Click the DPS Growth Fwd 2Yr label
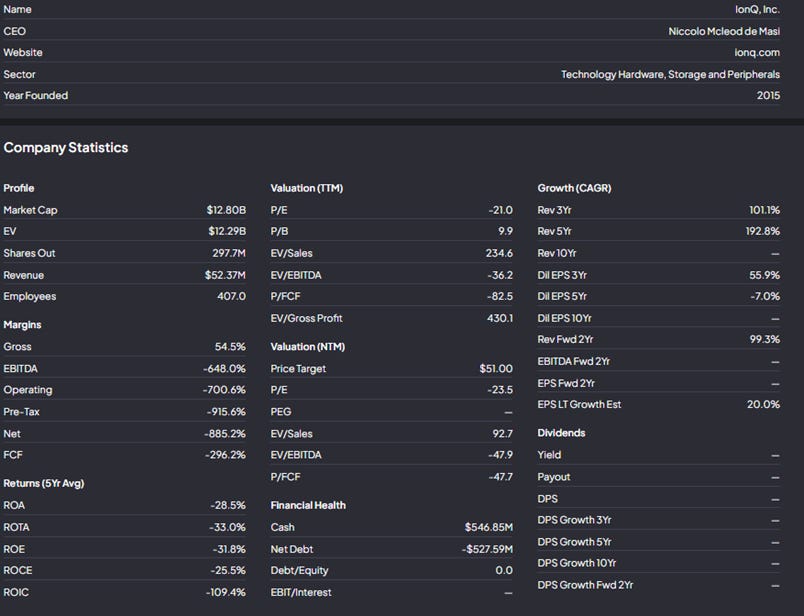Viewport: 804px width, 616px height. 586,585
